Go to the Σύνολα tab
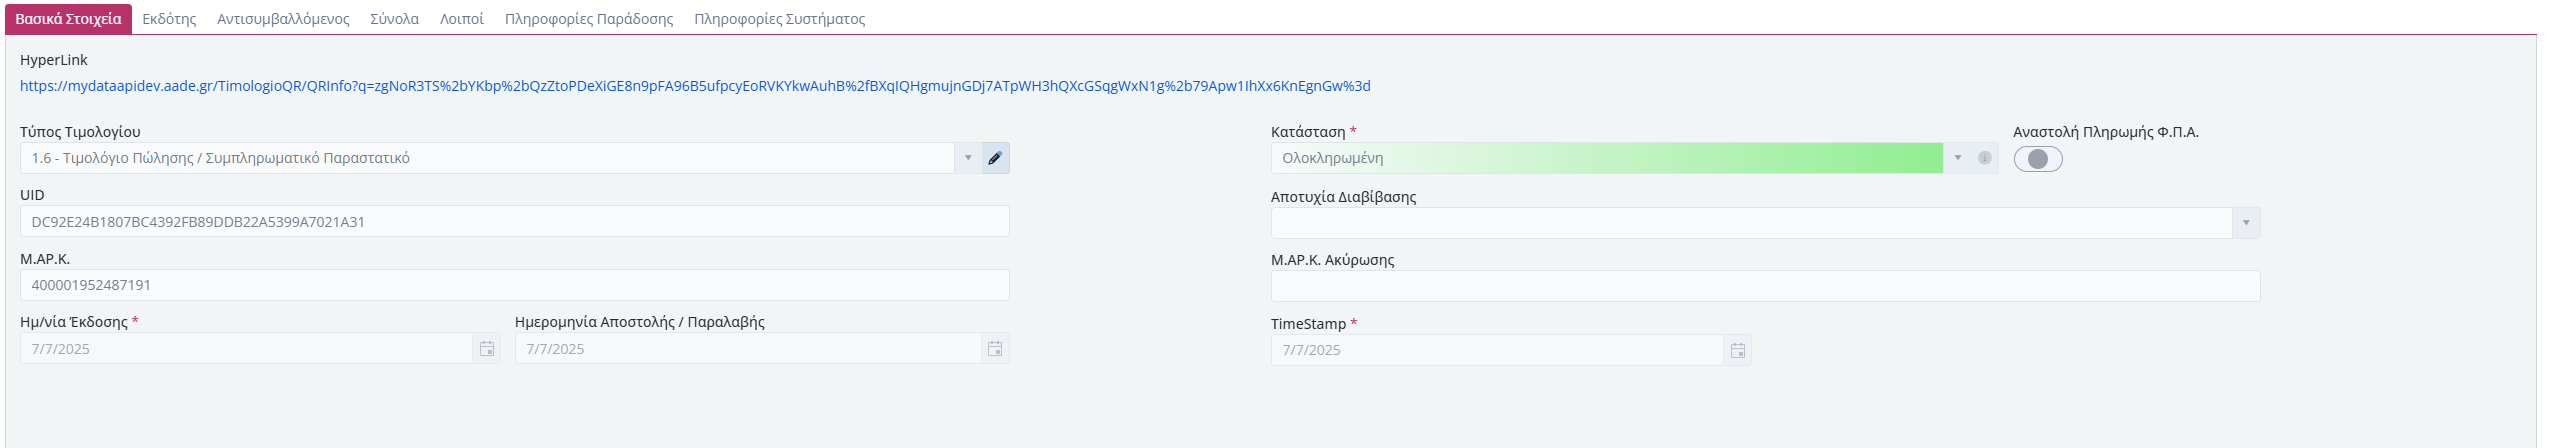 [394, 19]
